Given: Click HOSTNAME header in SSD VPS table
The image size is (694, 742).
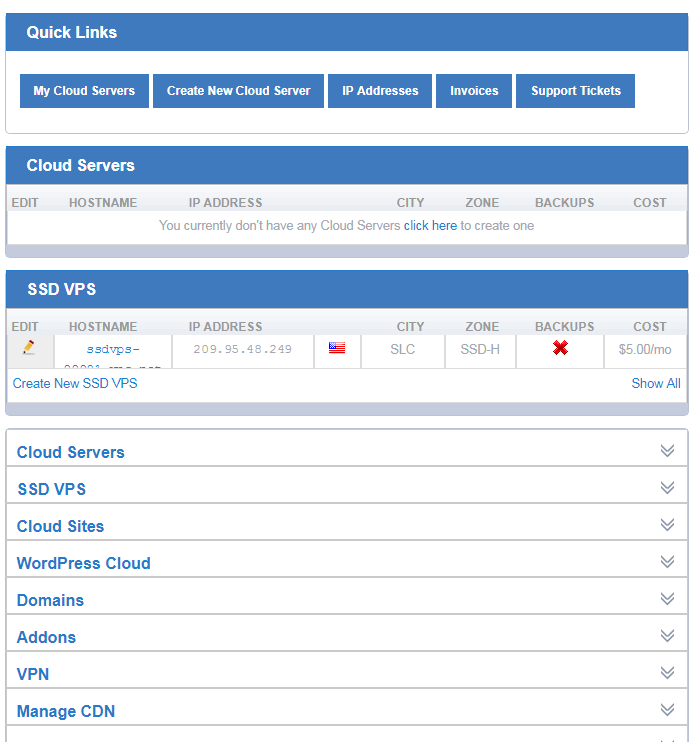Looking at the screenshot, I should (103, 327).
